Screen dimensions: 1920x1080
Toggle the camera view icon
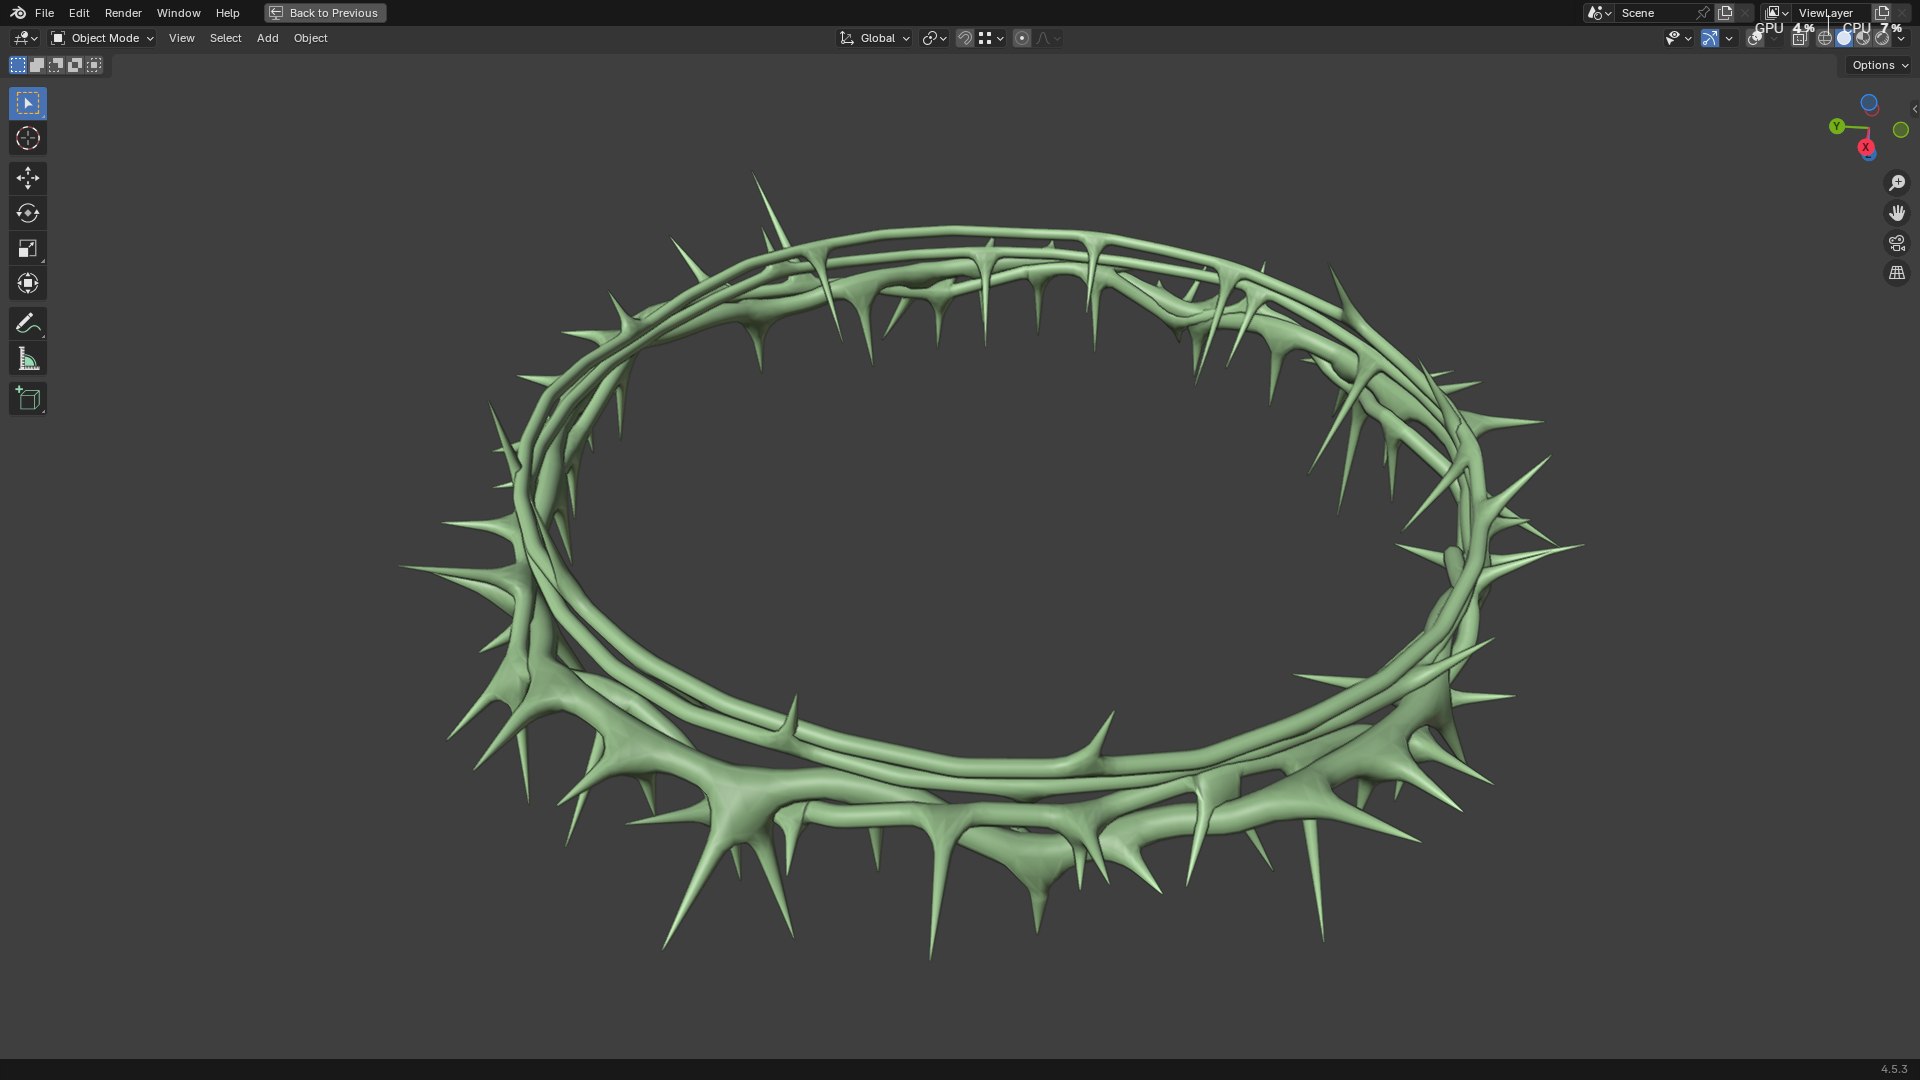point(1897,243)
